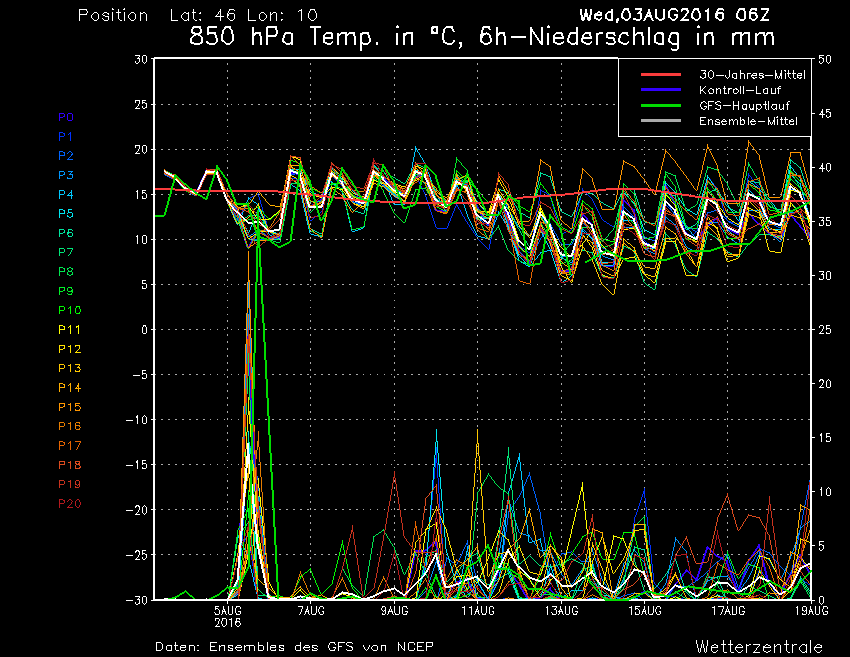The height and width of the screenshot is (657, 850).
Task: Click the chart title 850 hPa Temp
Action: (482, 37)
